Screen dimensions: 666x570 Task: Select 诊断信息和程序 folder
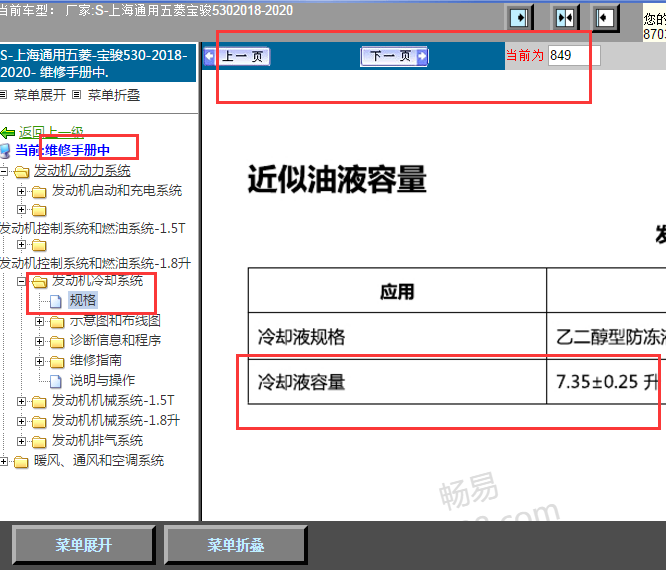point(116,340)
